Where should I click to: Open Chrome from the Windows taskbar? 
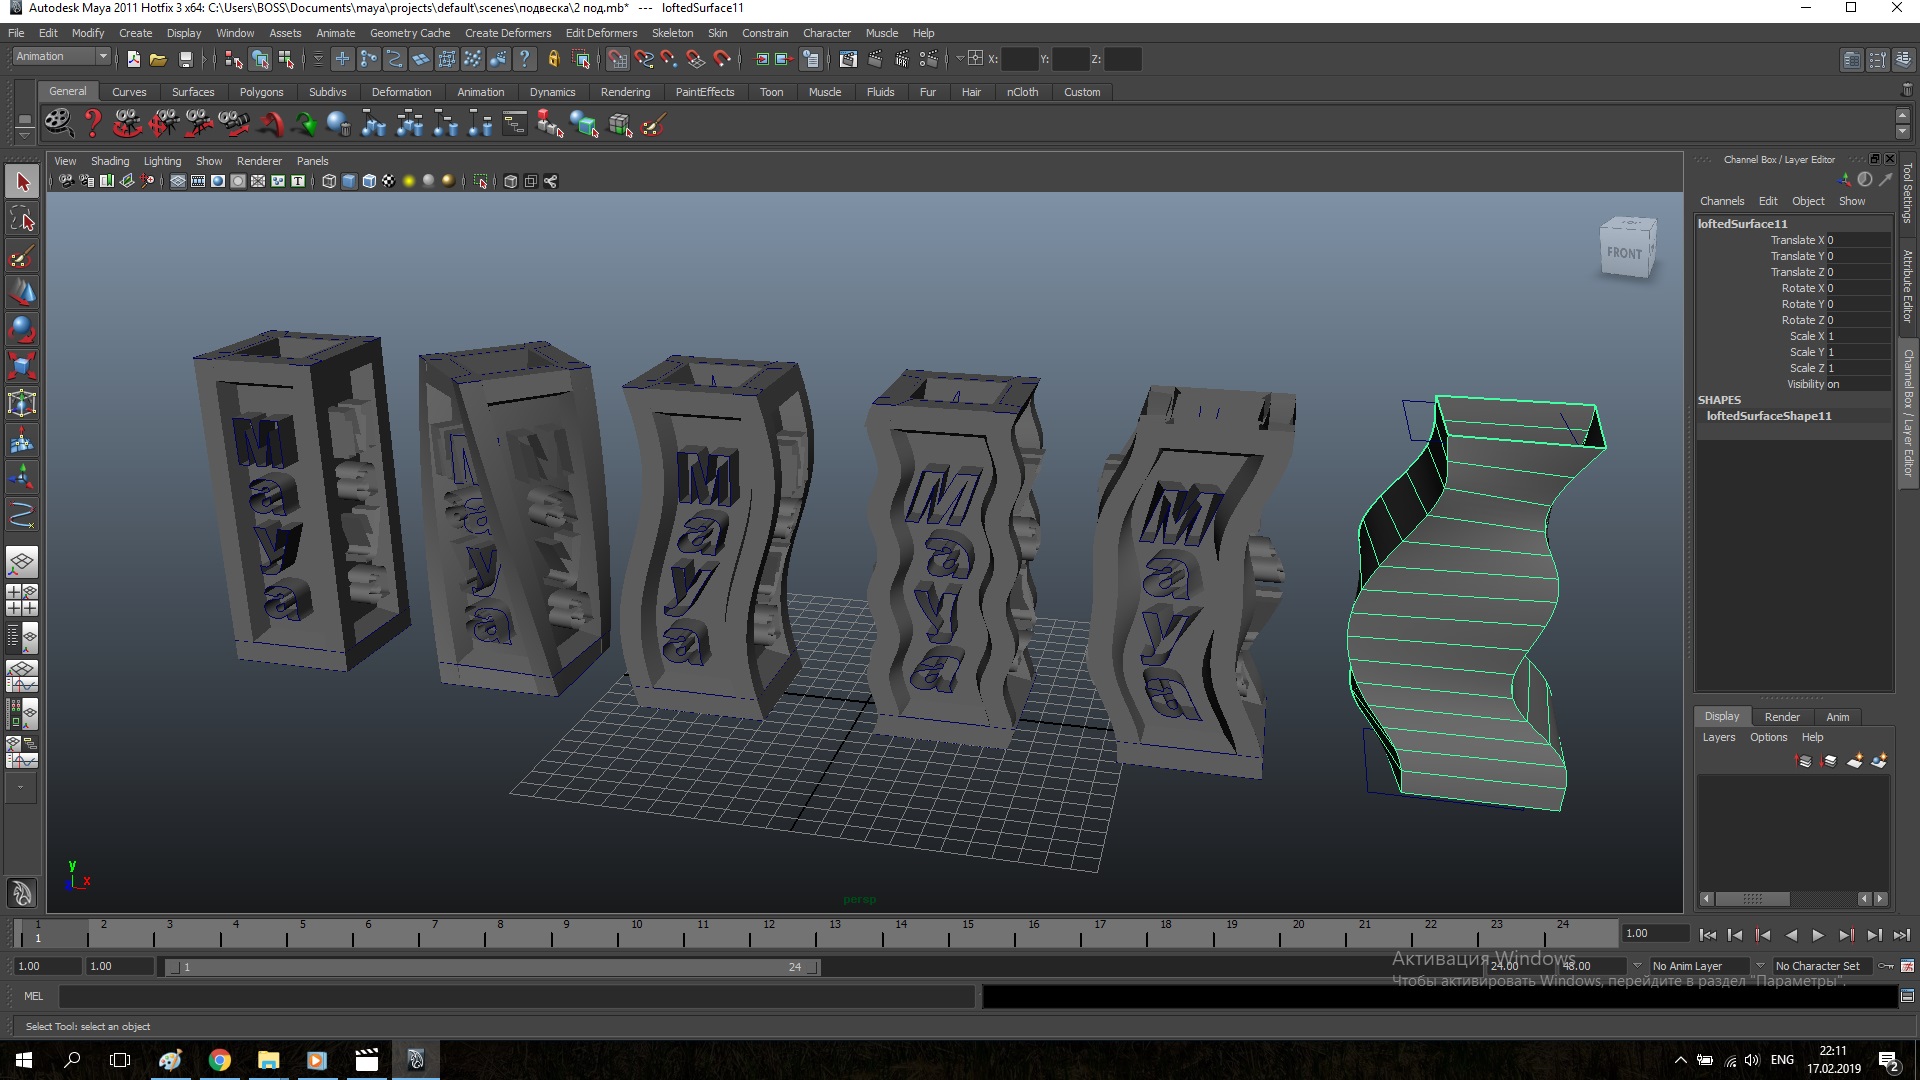coord(220,1060)
